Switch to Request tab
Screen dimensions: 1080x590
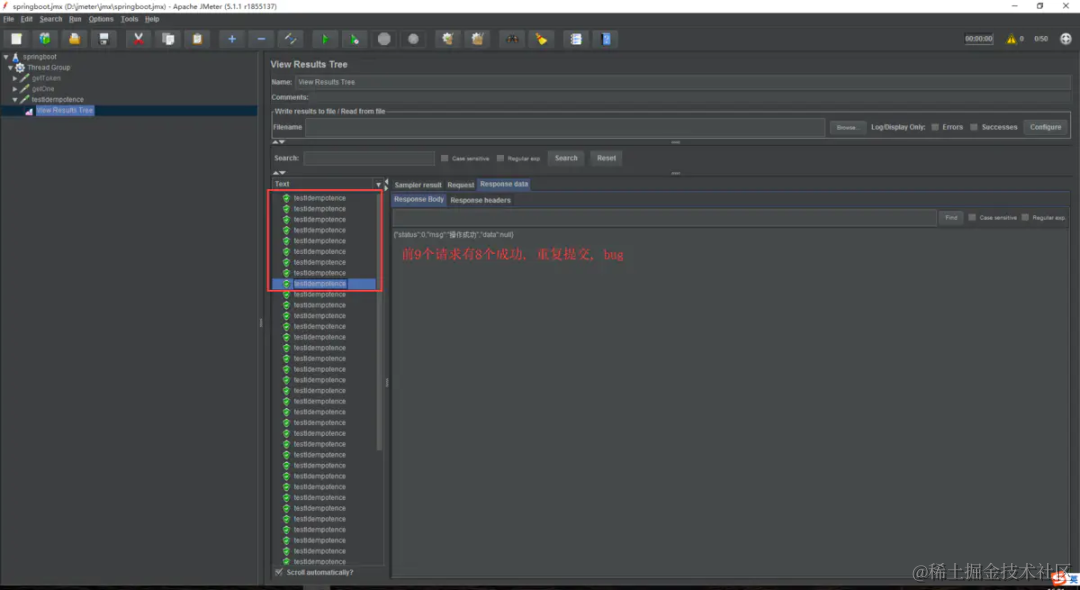pyautogui.click(x=460, y=185)
